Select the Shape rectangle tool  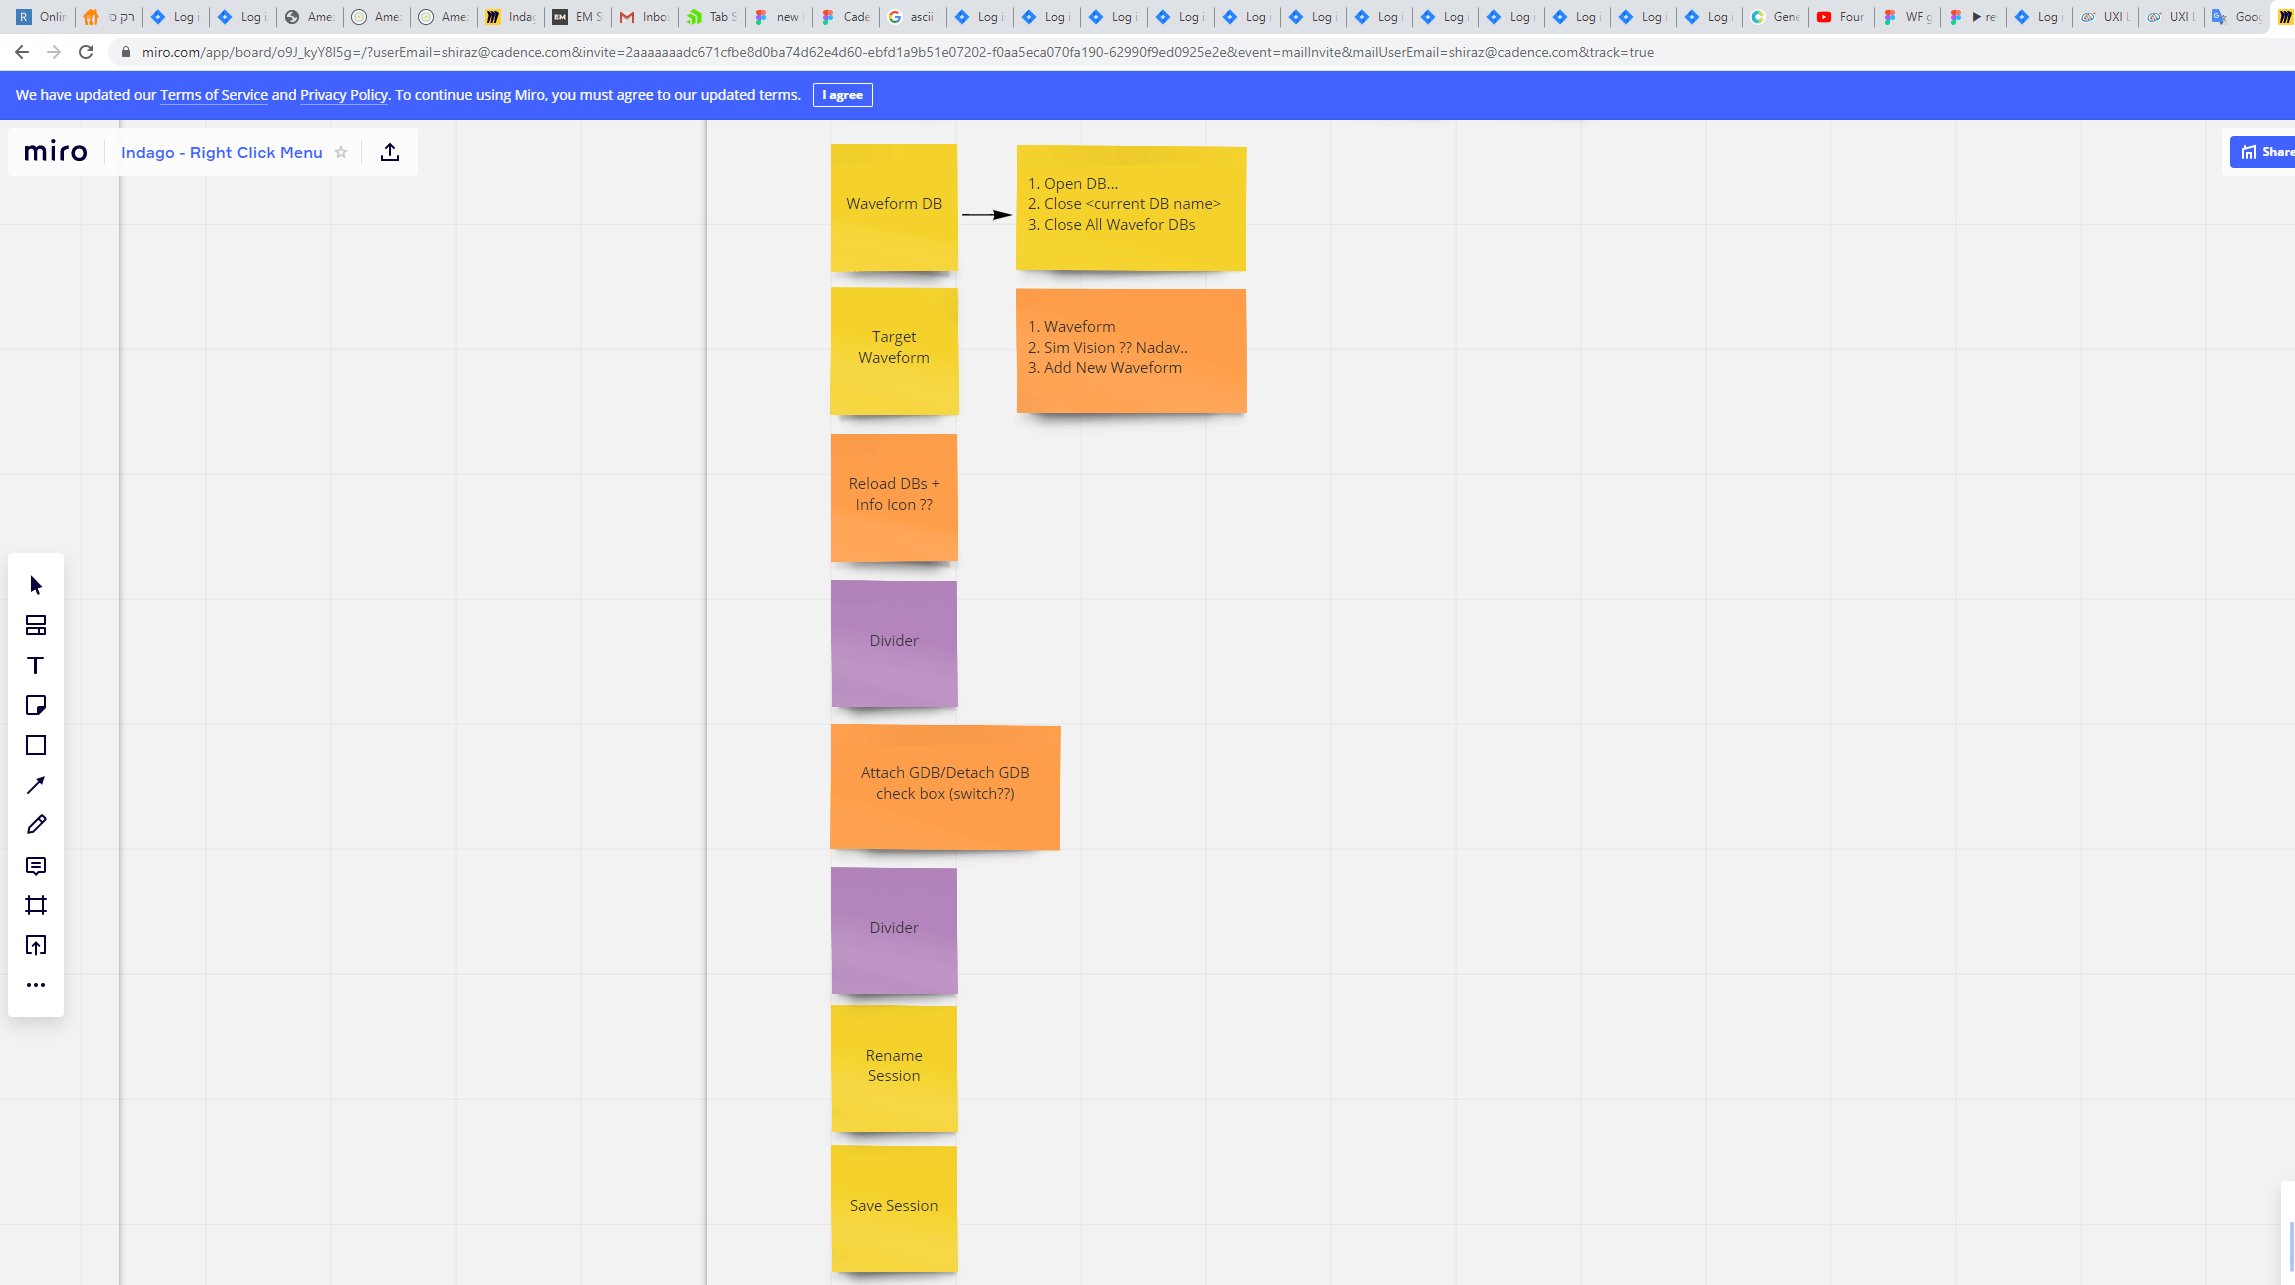[36, 745]
